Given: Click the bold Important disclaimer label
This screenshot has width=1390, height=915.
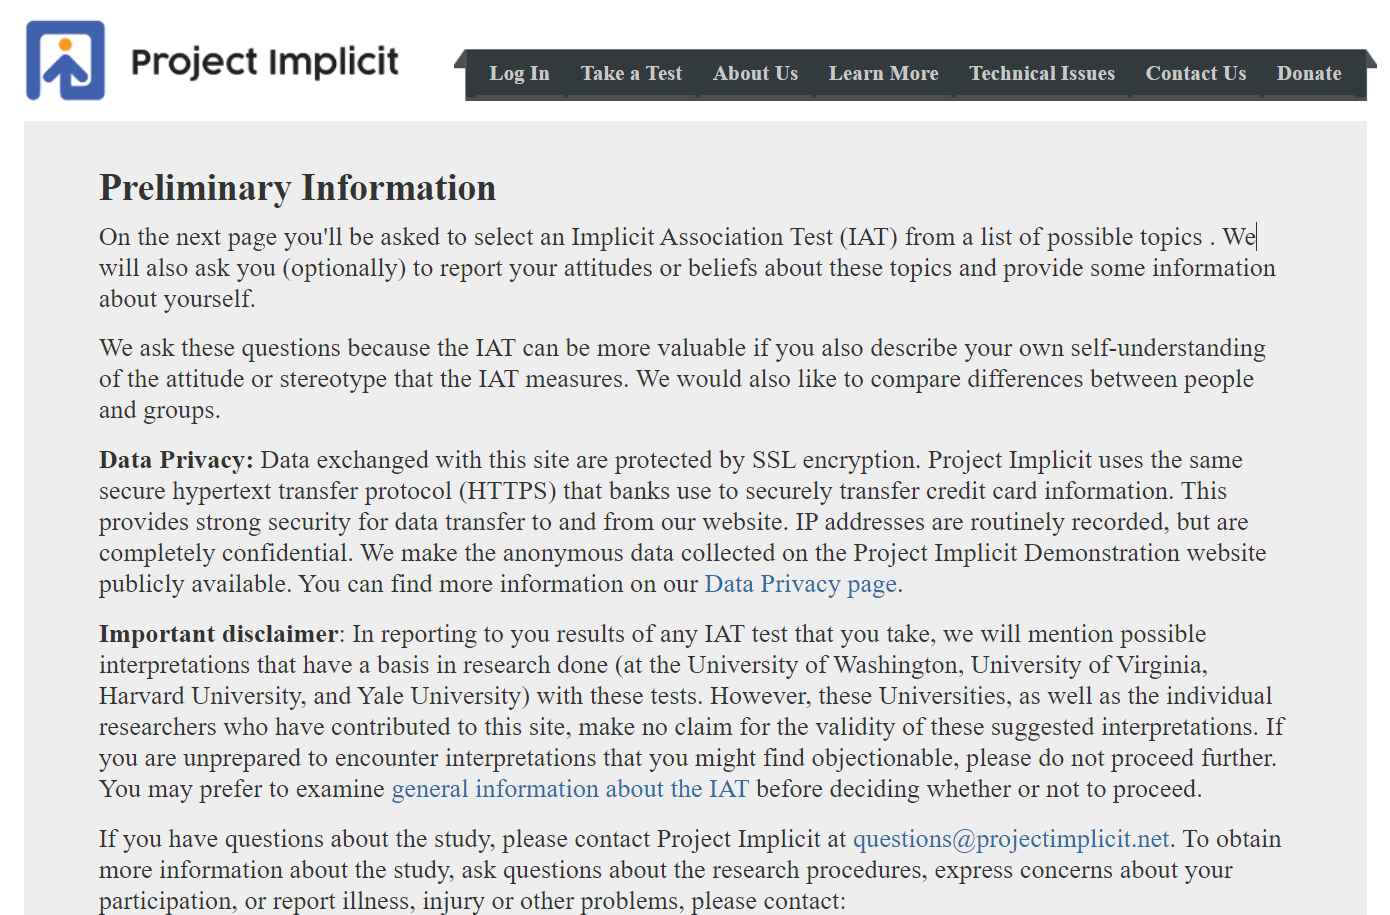Looking at the screenshot, I should pos(218,634).
